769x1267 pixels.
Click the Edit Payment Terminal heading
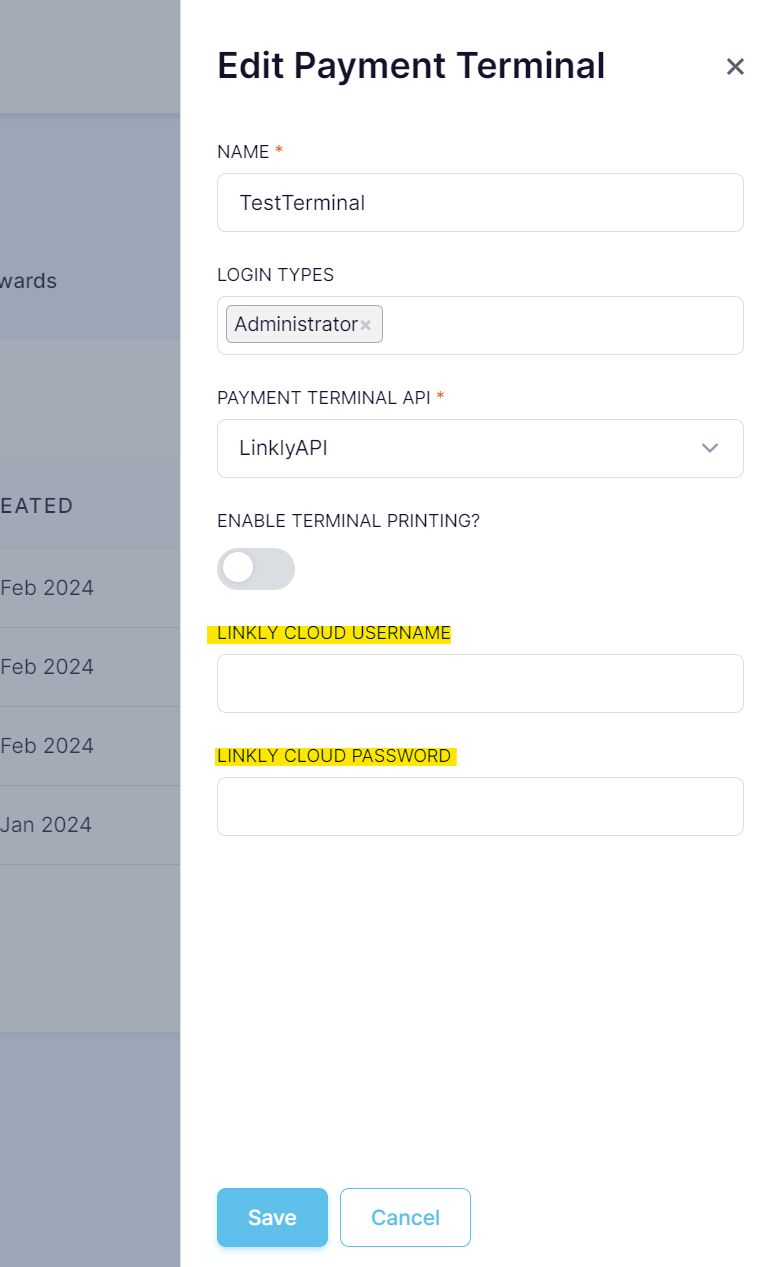(411, 66)
